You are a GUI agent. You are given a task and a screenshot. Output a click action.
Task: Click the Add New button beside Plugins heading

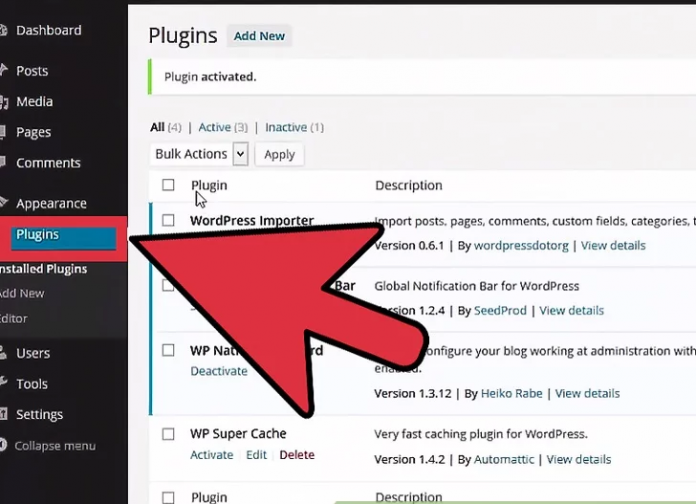pyautogui.click(x=259, y=36)
